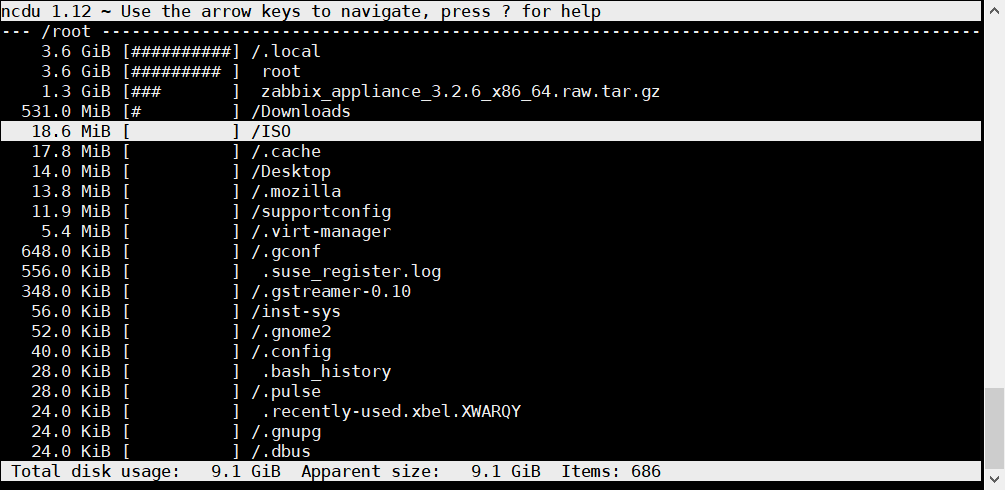Click the Apparent size status text

point(420,471)
